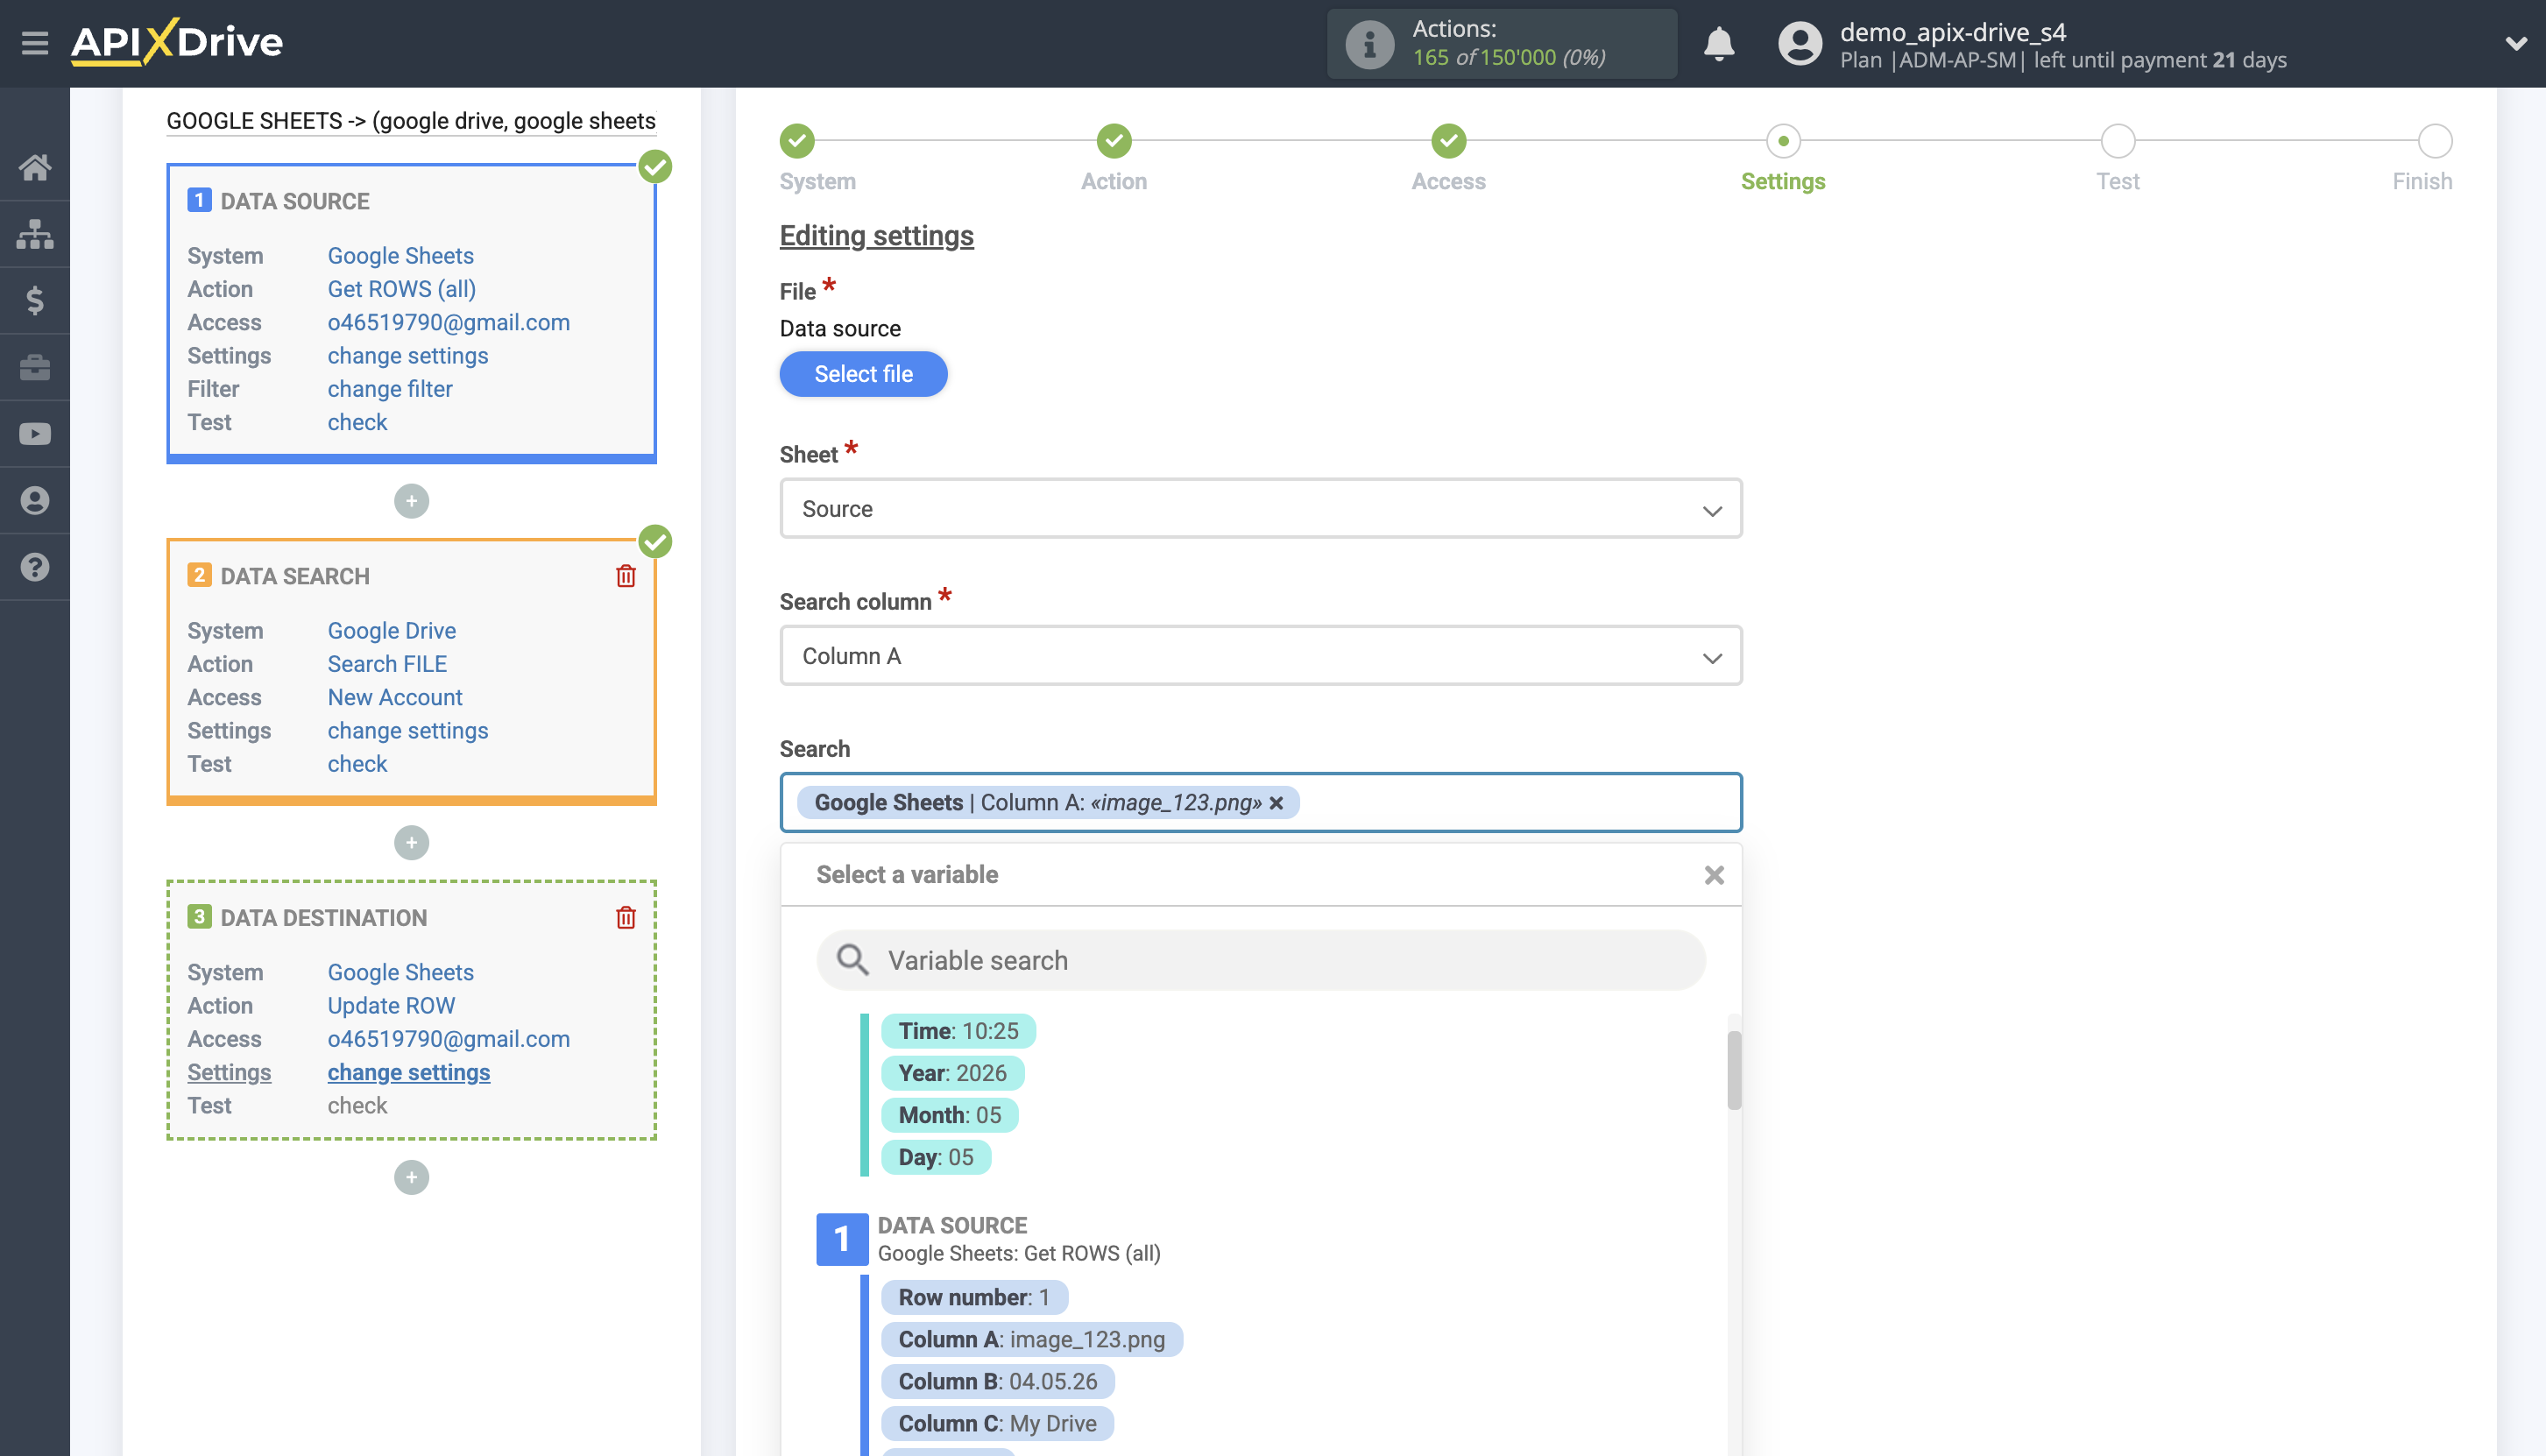Image resolution: width=2546 pixels, height=1456 pixels.
Task: Open the Search column dropdown
Action: click(1261, 656)
